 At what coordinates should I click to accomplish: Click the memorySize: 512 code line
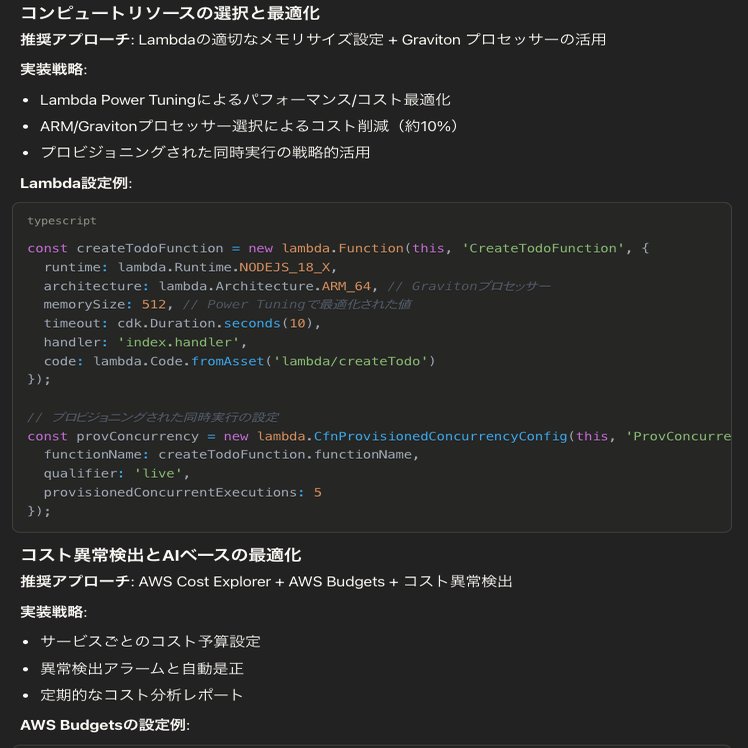[x=228, y=304]
